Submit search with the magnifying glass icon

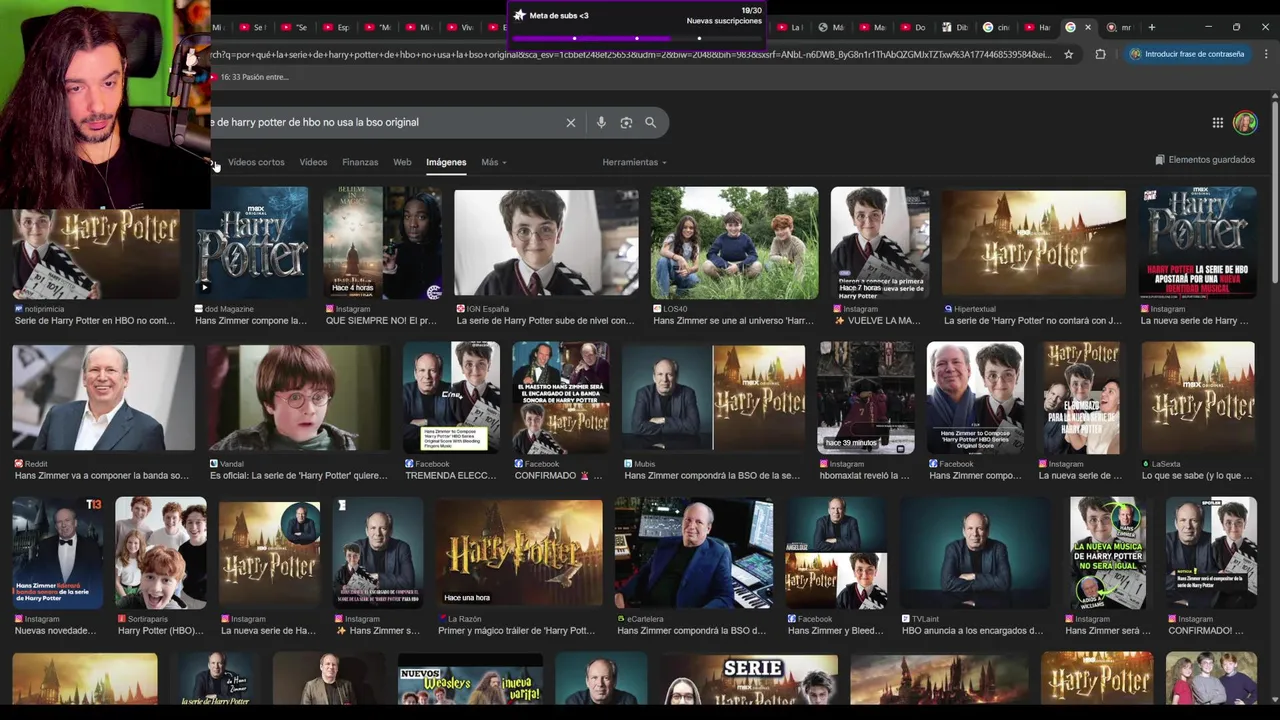(x=650, y=122)
